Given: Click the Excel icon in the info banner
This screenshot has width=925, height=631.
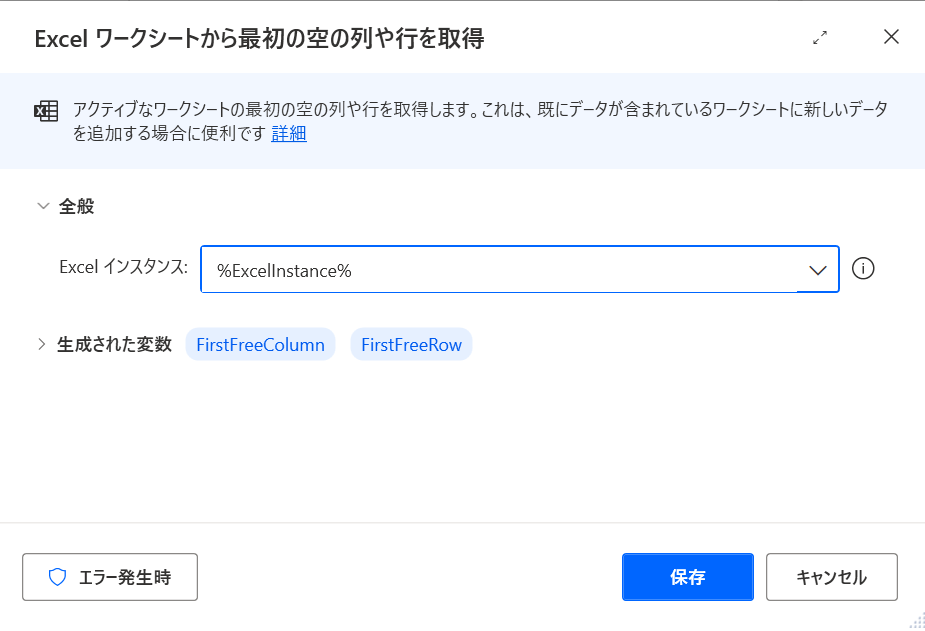Looking at the screenshot, I should (x=46, y=110).
